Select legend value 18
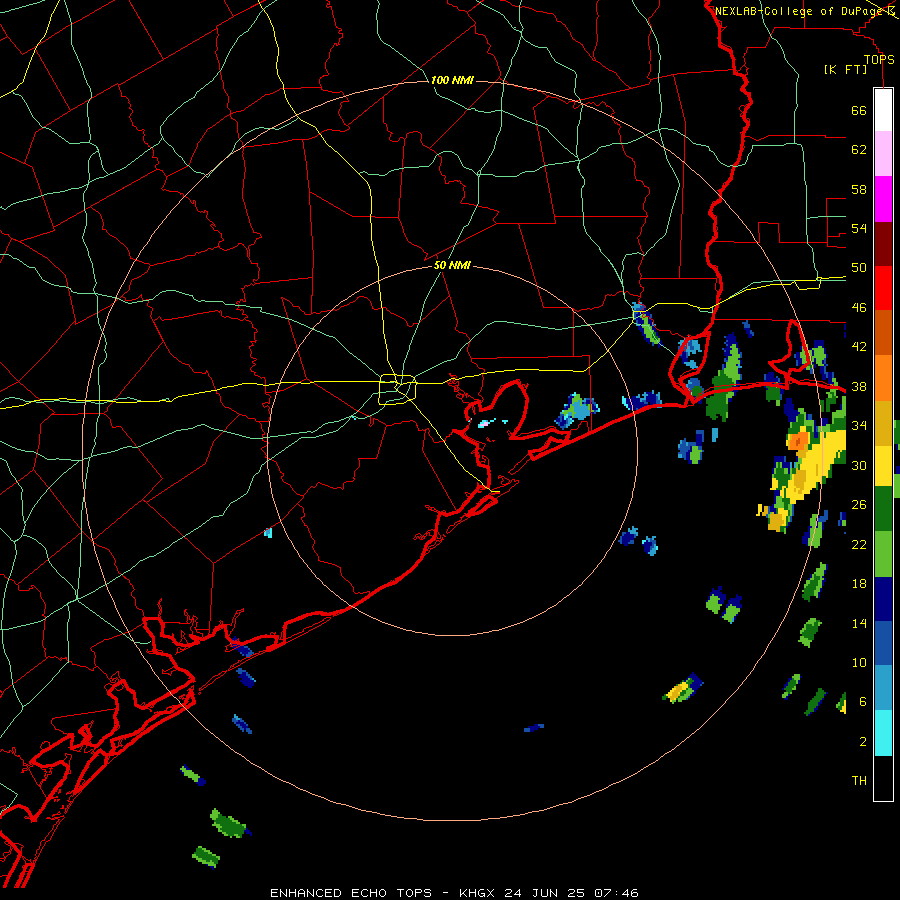Viewport: 900px width, 900px height. (859, 584)
